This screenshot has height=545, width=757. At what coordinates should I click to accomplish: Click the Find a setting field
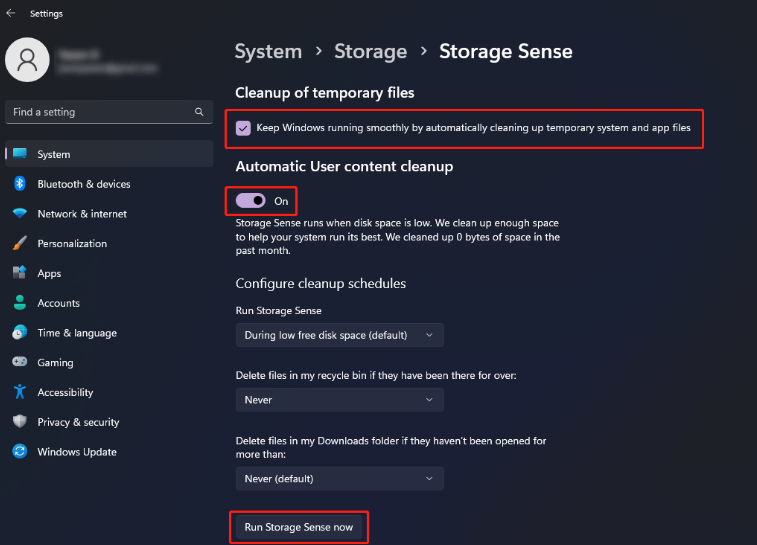click(x=109, y=112)
